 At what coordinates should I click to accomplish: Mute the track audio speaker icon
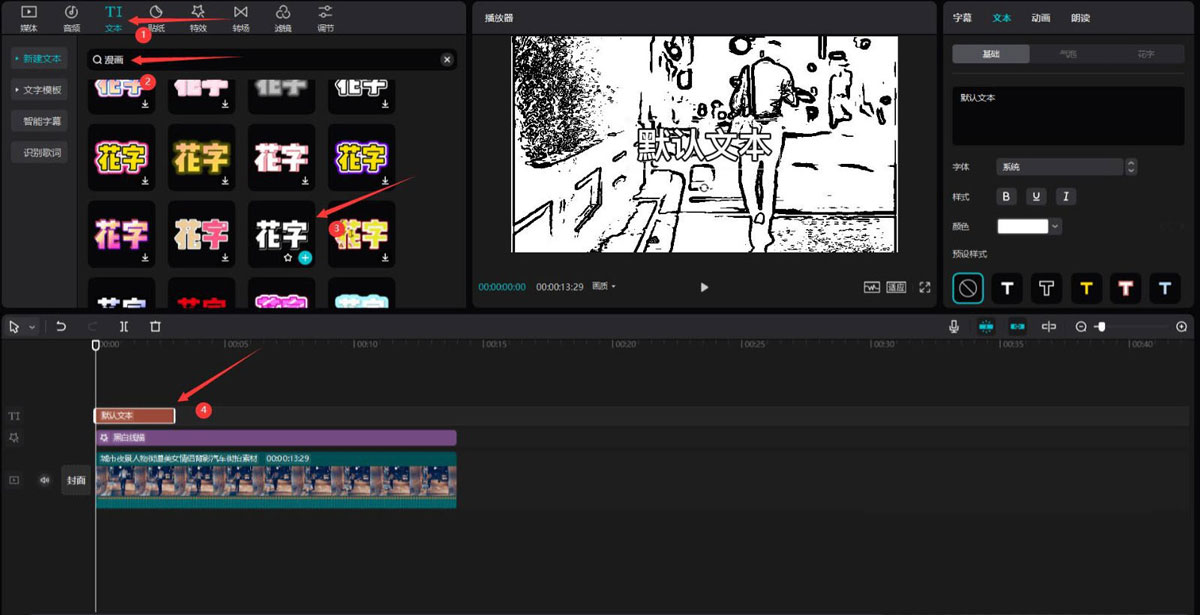(42, 480)
